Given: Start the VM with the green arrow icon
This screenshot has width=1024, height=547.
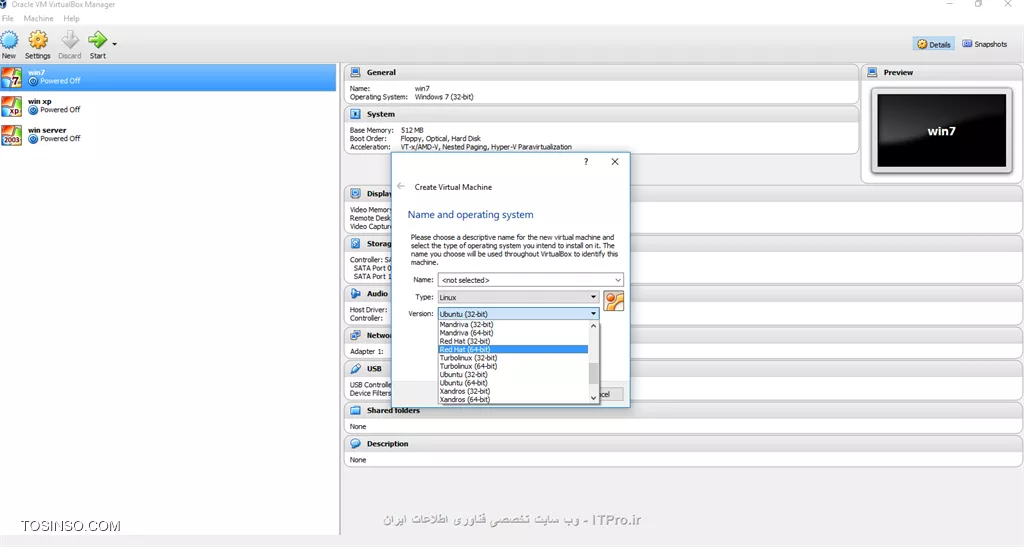Looking at the screenshot, I should coord(97,40).
